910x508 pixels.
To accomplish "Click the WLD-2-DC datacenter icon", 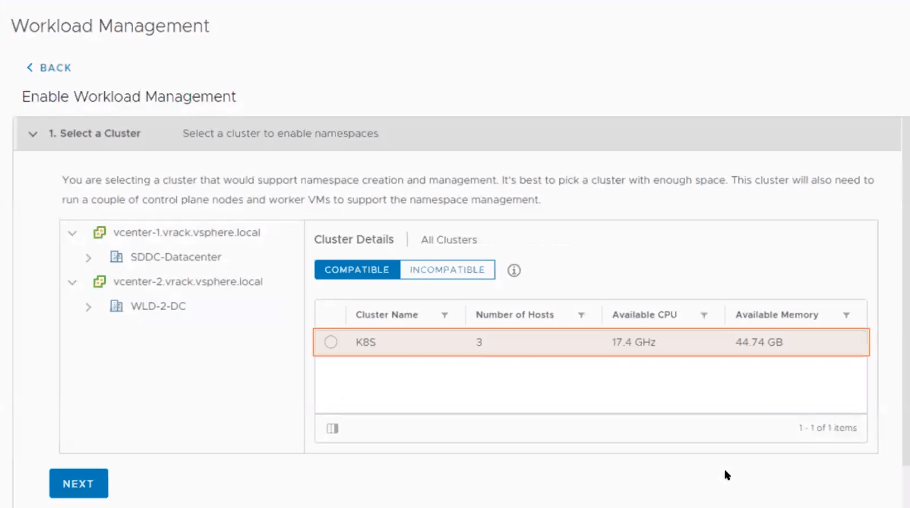I will [x=116, y=306].
